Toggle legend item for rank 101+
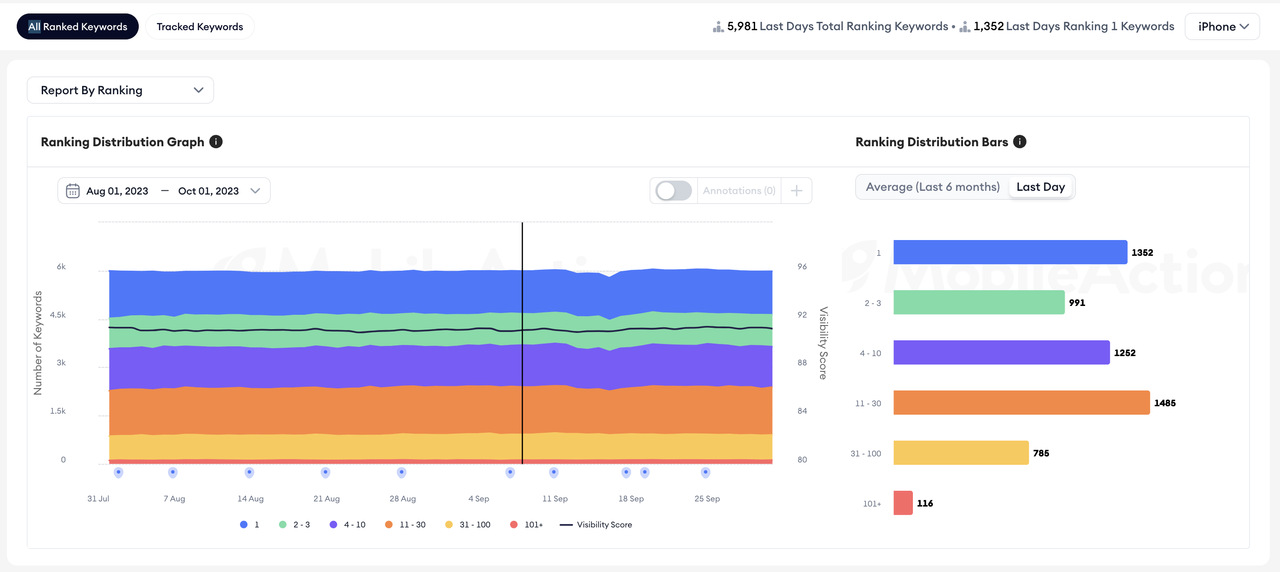This screenshot has width=1280, height=572. click(x=526, y=524)
